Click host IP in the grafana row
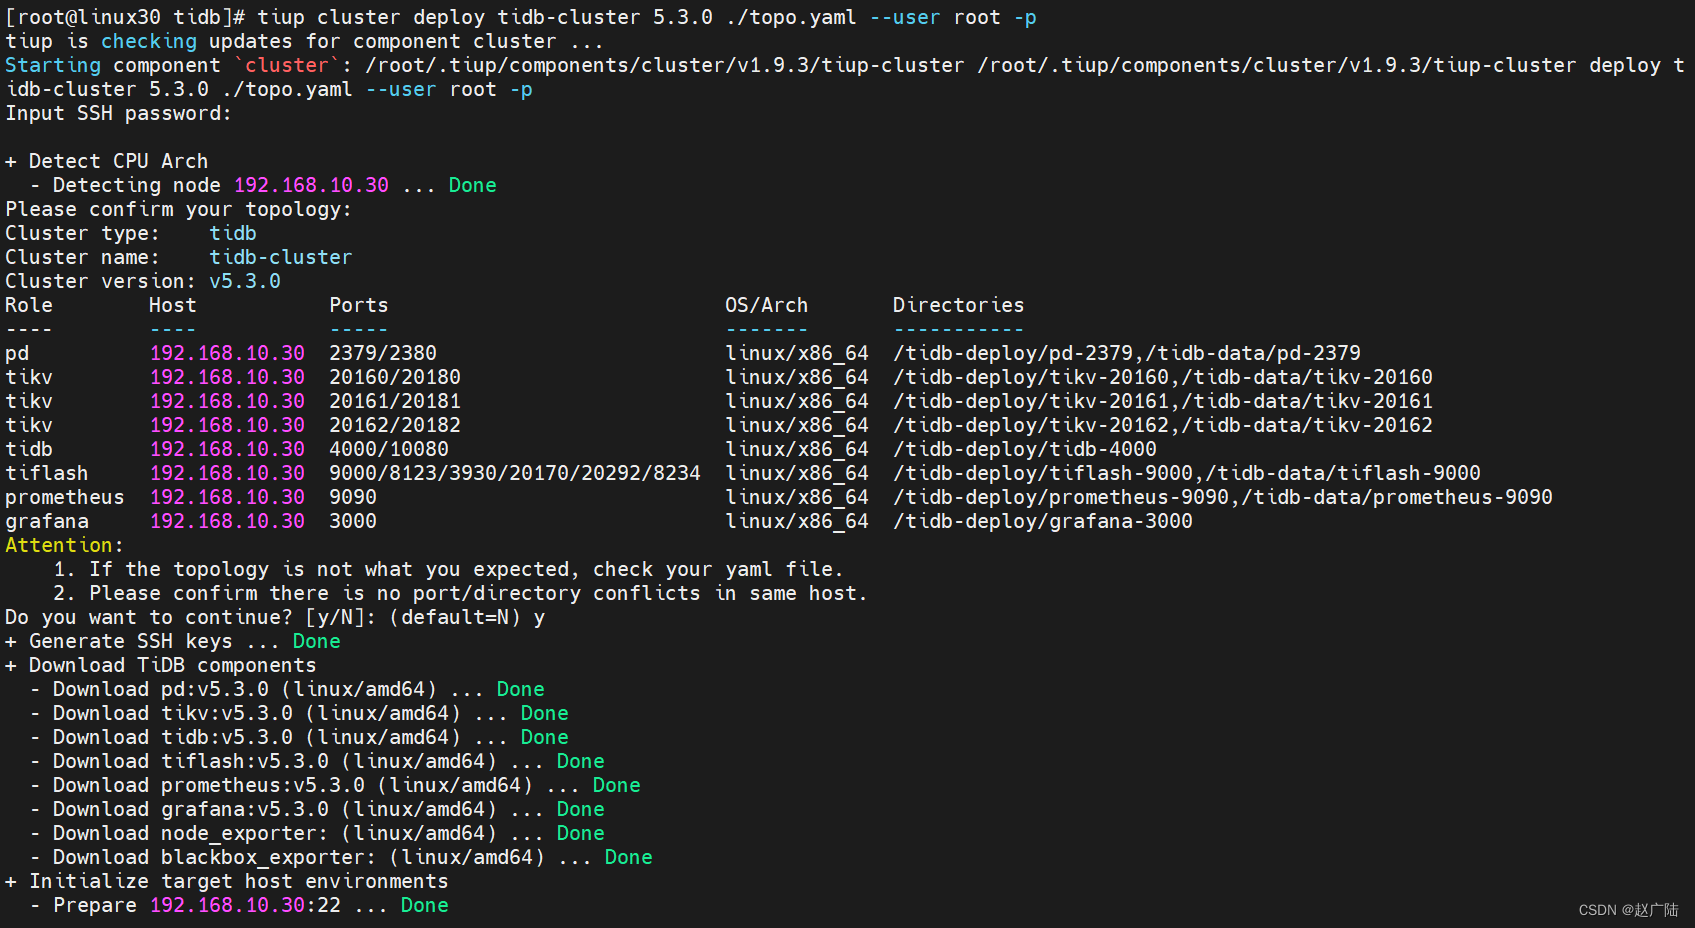1695x928 pixels. coord(227,521)
